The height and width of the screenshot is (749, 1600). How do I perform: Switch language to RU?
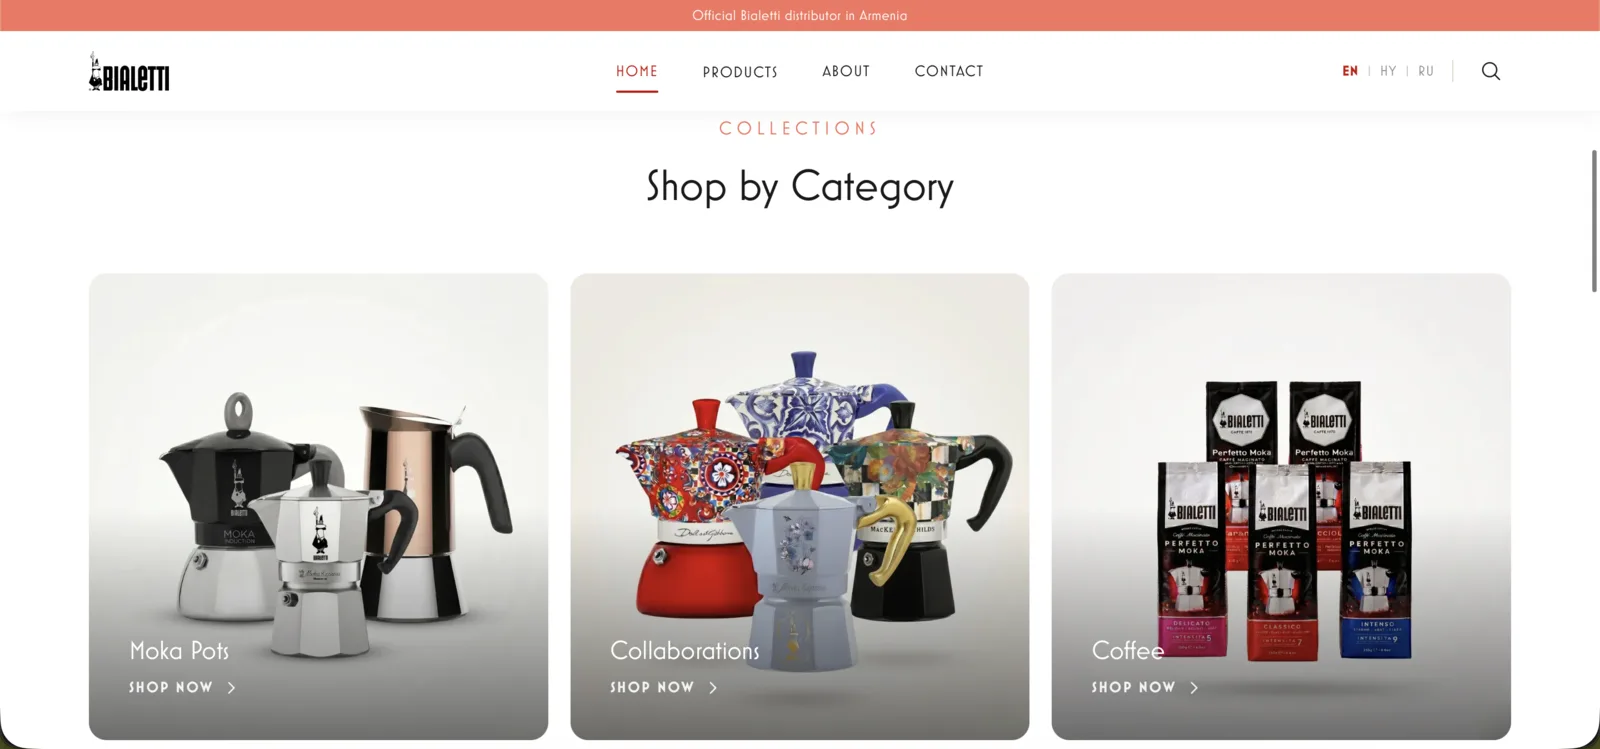pyautogui.click(x=1426, y=71)
